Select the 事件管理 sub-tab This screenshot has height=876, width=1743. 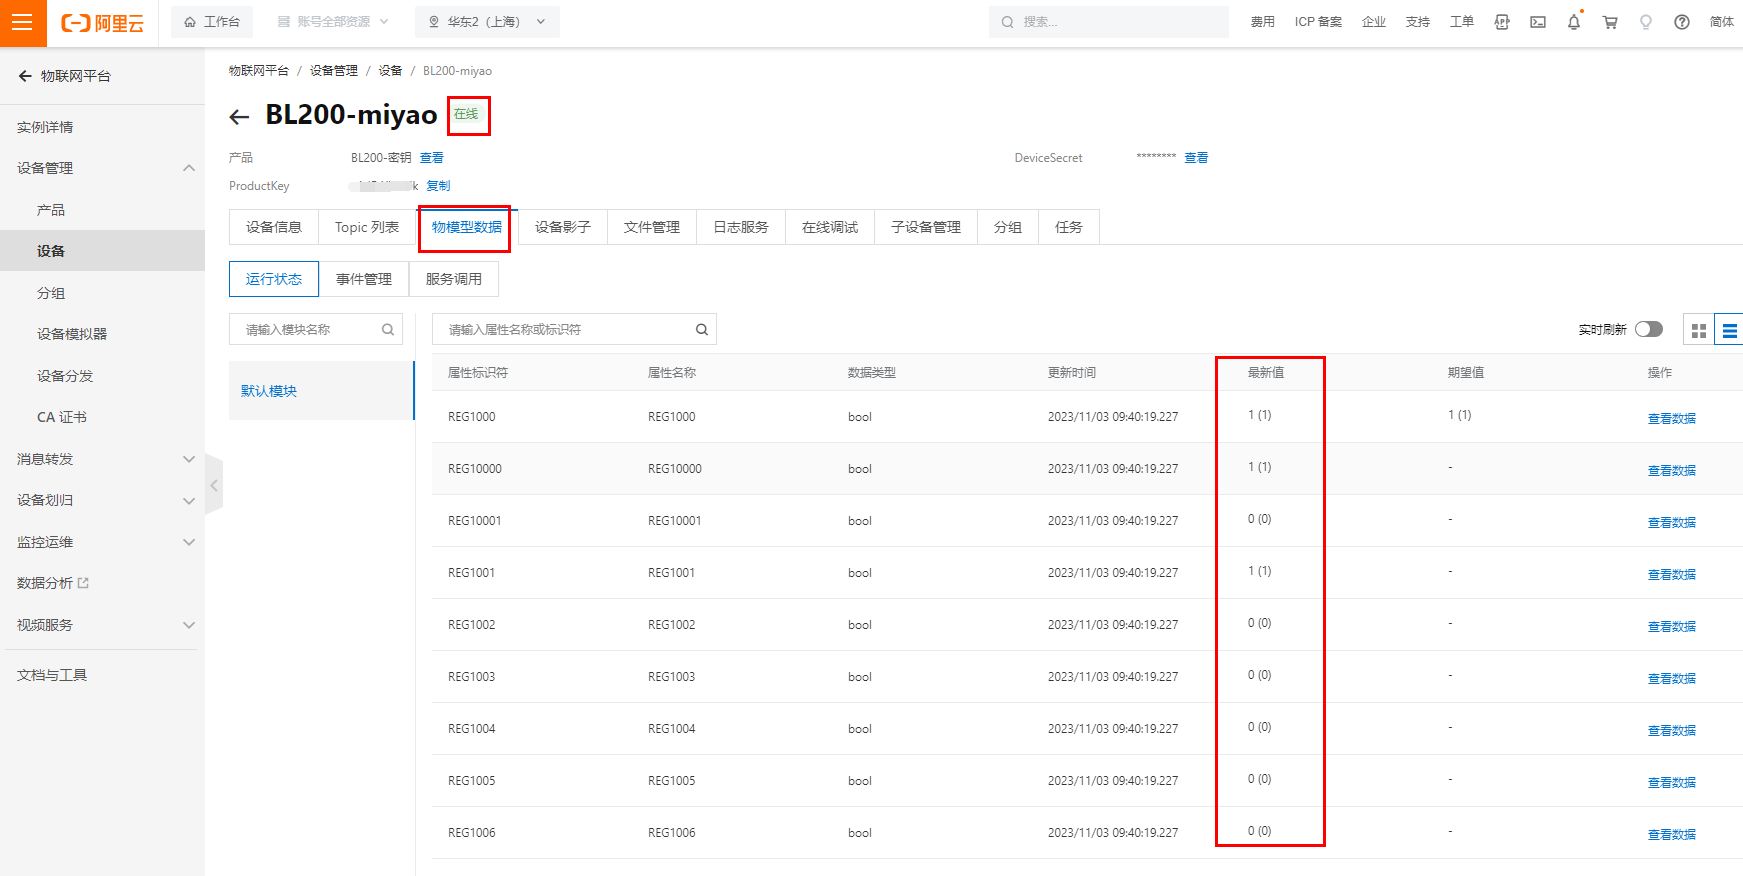364,279
